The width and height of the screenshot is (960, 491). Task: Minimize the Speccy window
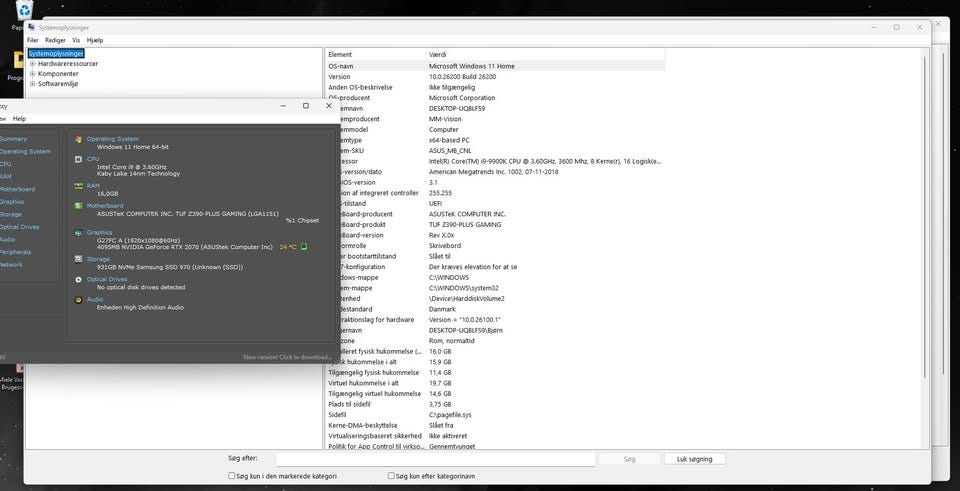point(283,106)
